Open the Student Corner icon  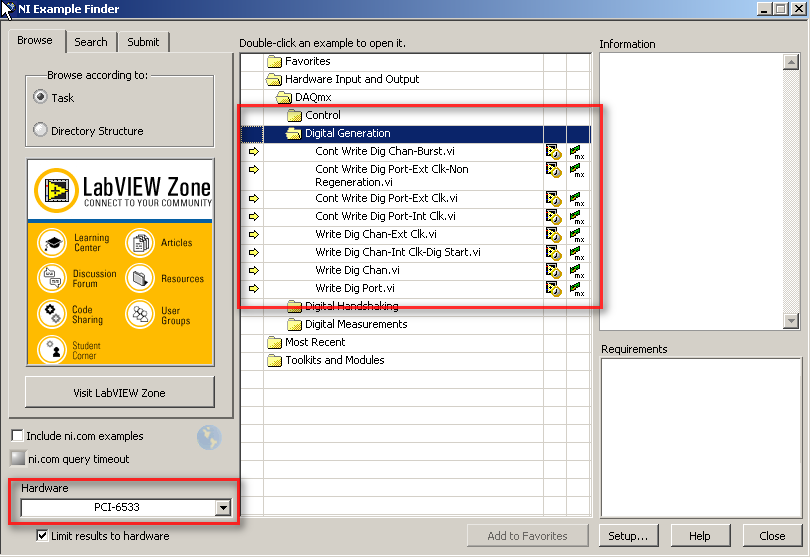click(x=52, y=350)
